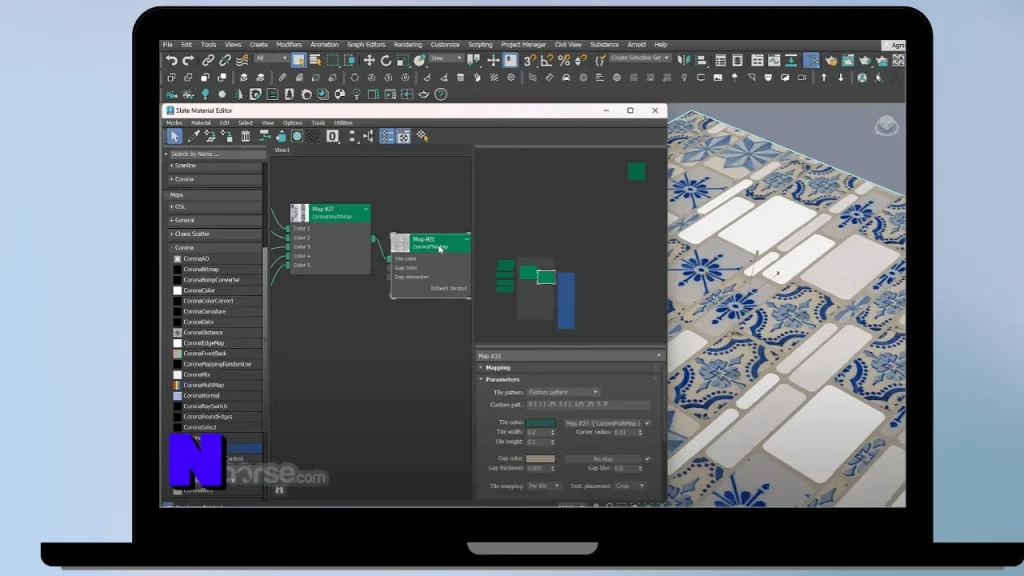Select the Link objects chain icon

pyautogui.click(x=208, y=60)
